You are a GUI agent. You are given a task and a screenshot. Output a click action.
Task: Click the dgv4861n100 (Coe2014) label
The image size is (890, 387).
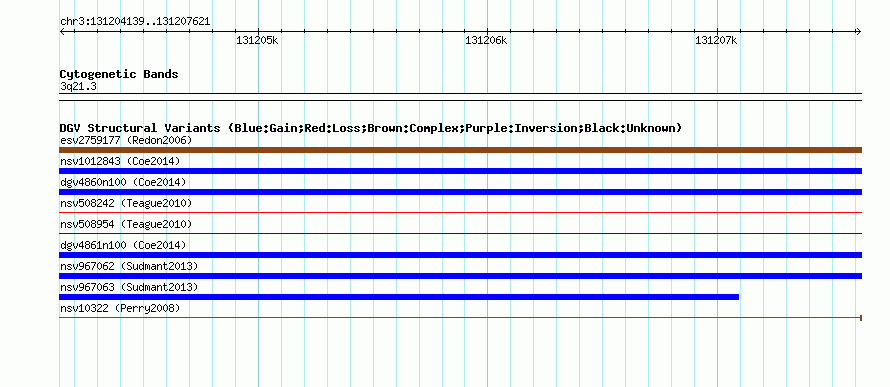123,245
